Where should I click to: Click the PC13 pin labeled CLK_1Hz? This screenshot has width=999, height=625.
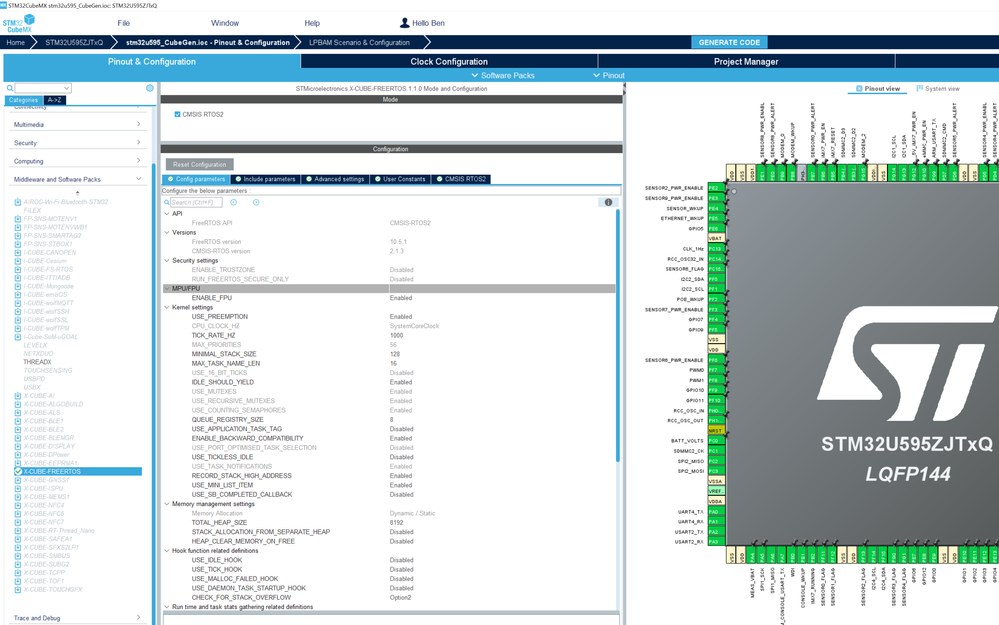716,248
